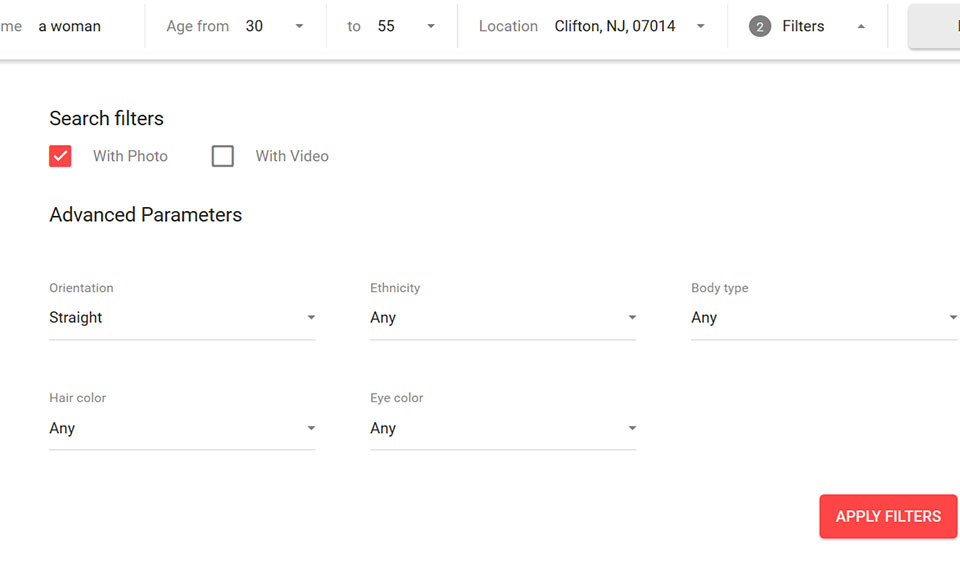The image size is (960, 561).
Task: Click the Location dropdown arrow
Action: (700, 27)
